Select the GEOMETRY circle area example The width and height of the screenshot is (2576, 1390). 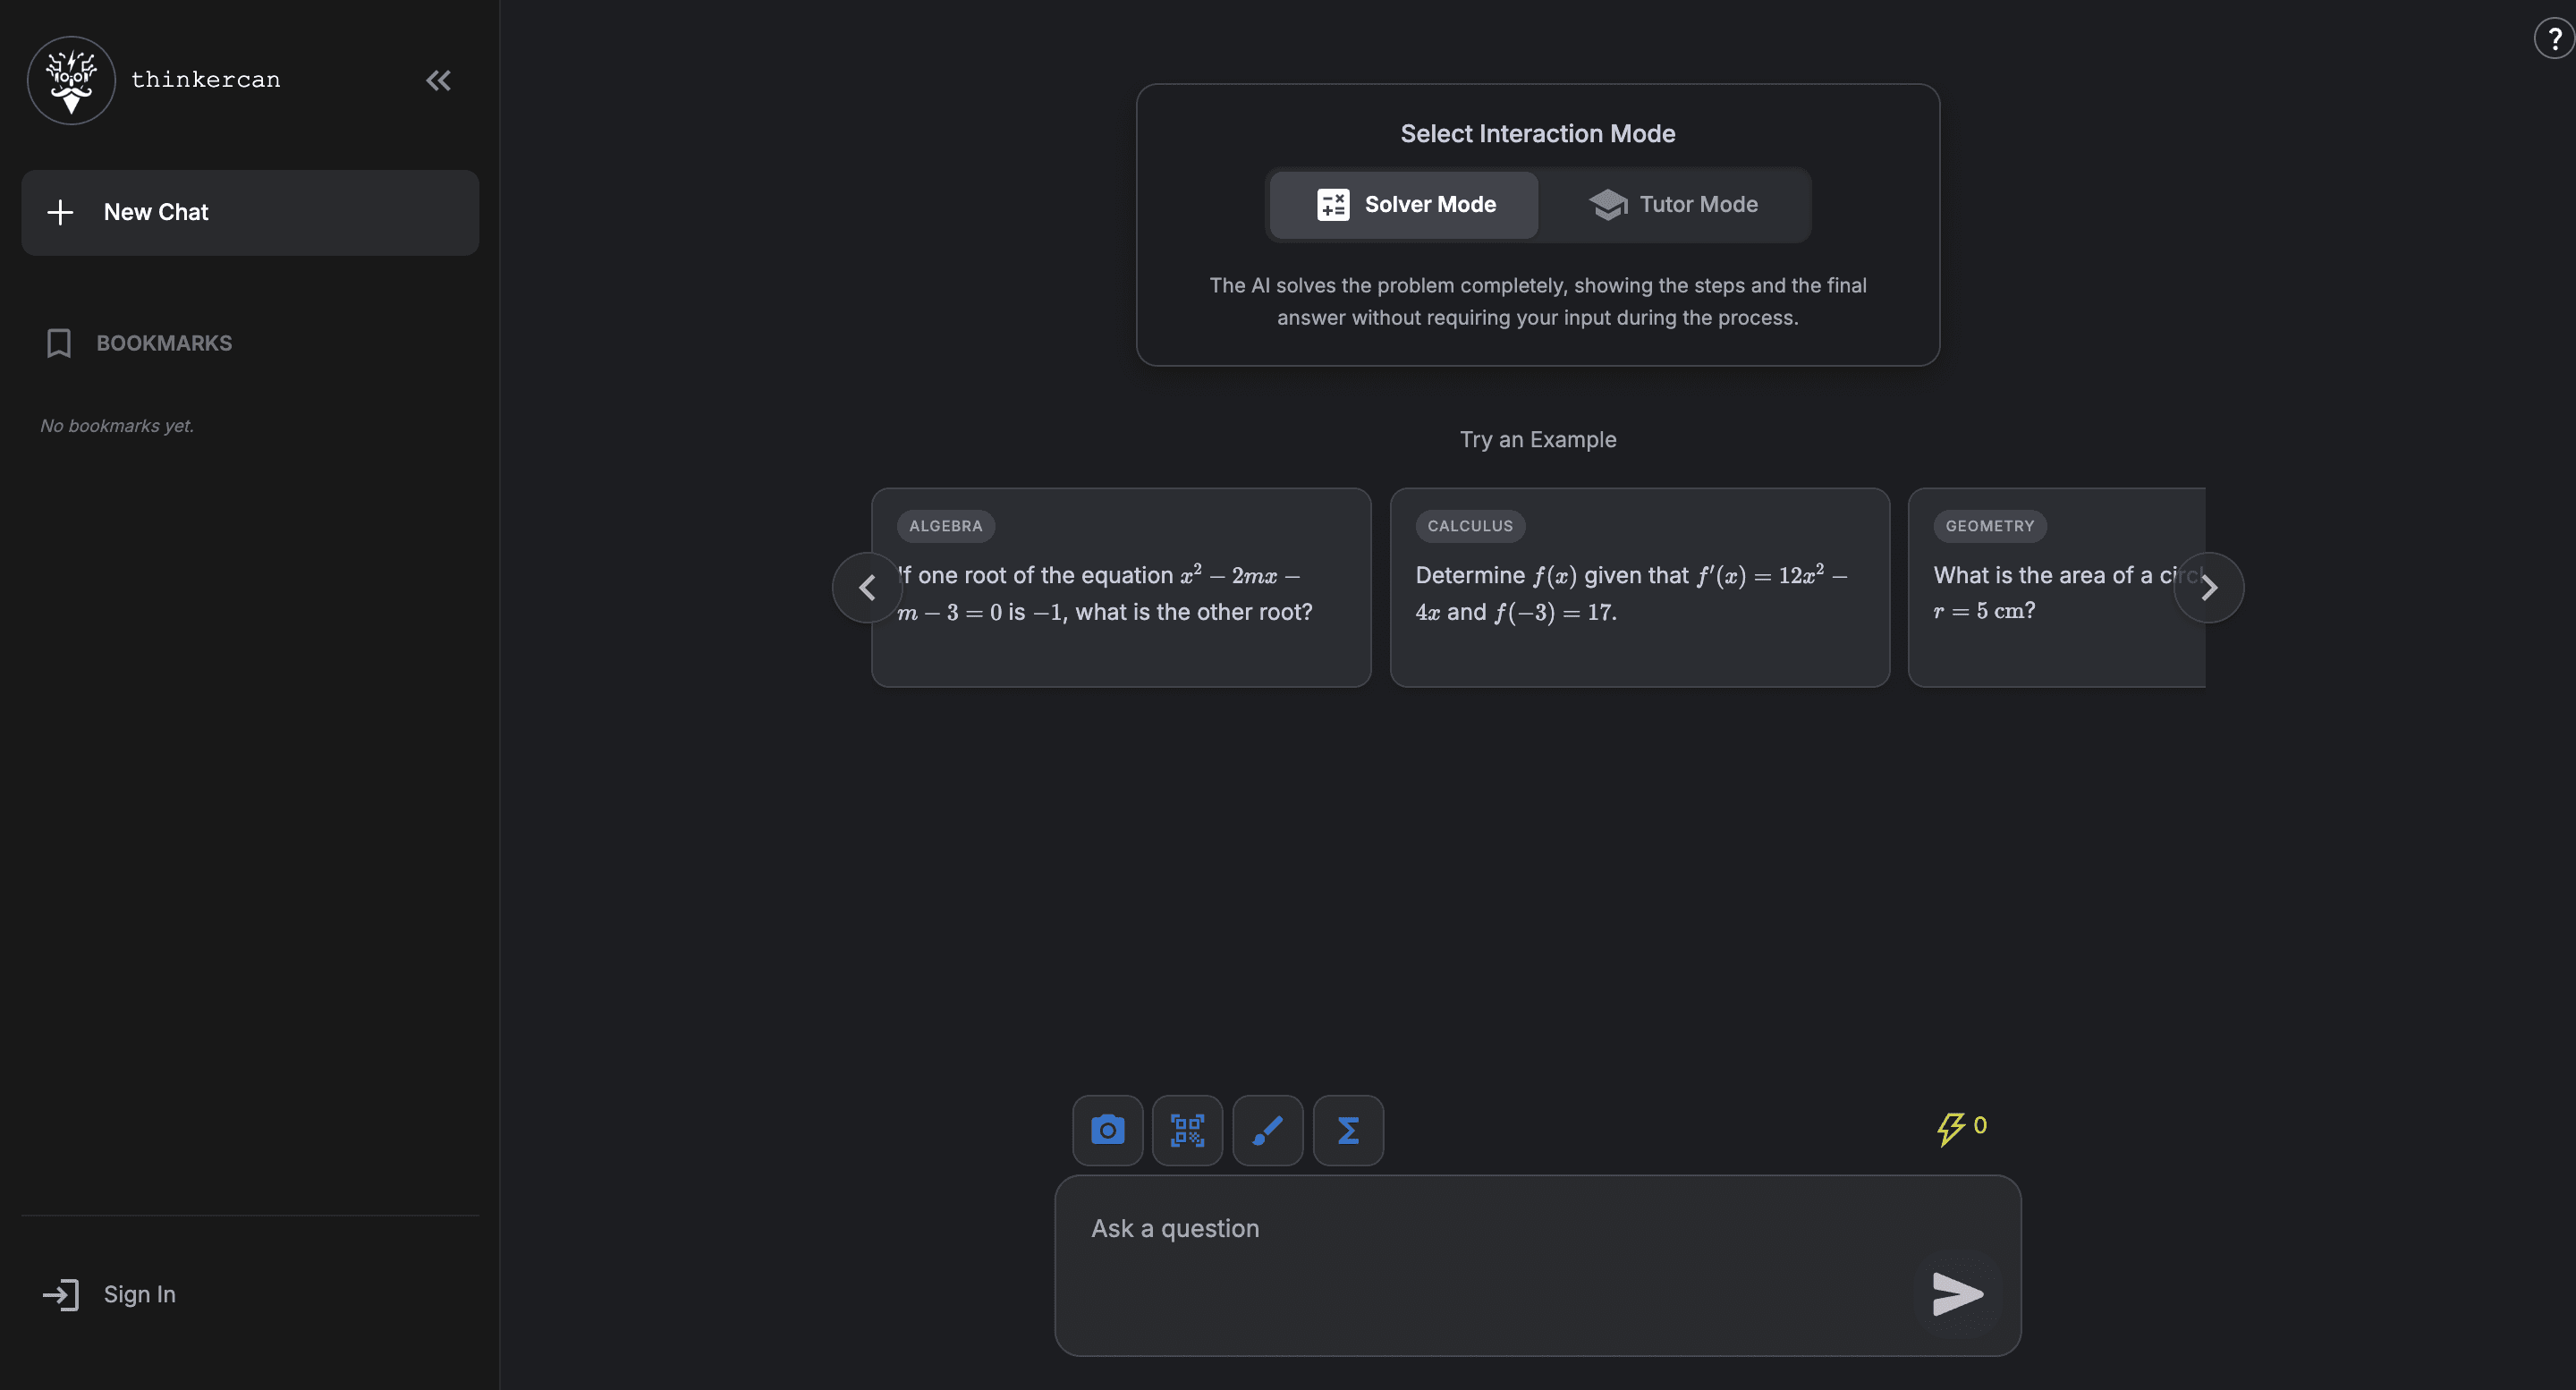(x=2060, y=588)
